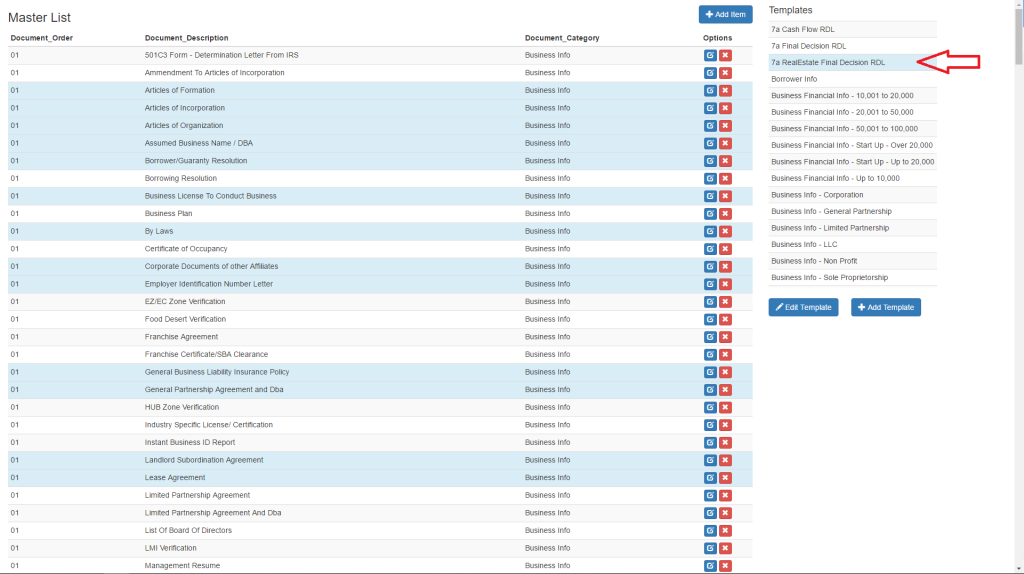Edit the Lease Agreement row
Viewport: 1024px width, 574px height.
pos(710,479)
